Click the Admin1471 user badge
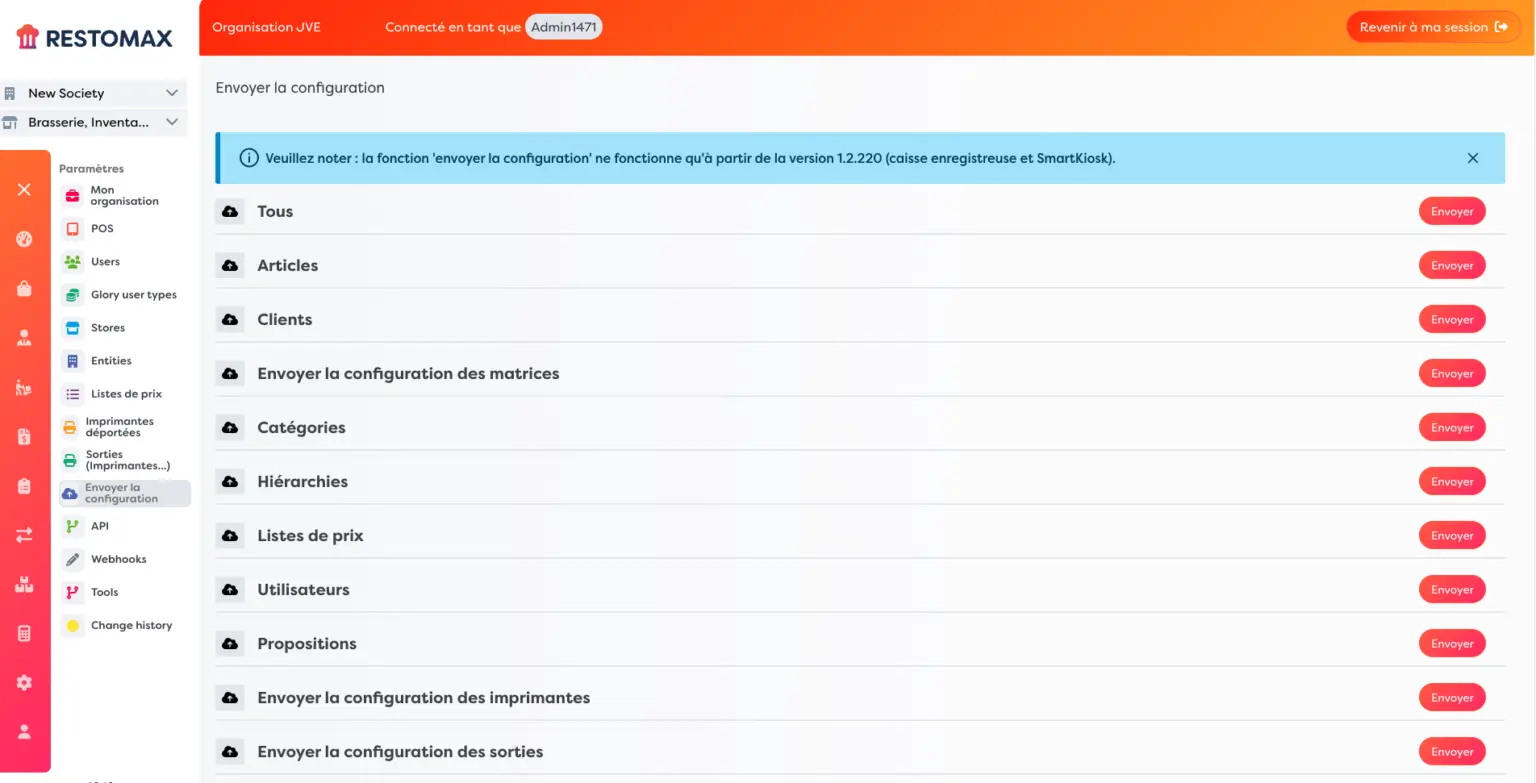This screenshot has width=1536, height=783. (x=564, y=27)
